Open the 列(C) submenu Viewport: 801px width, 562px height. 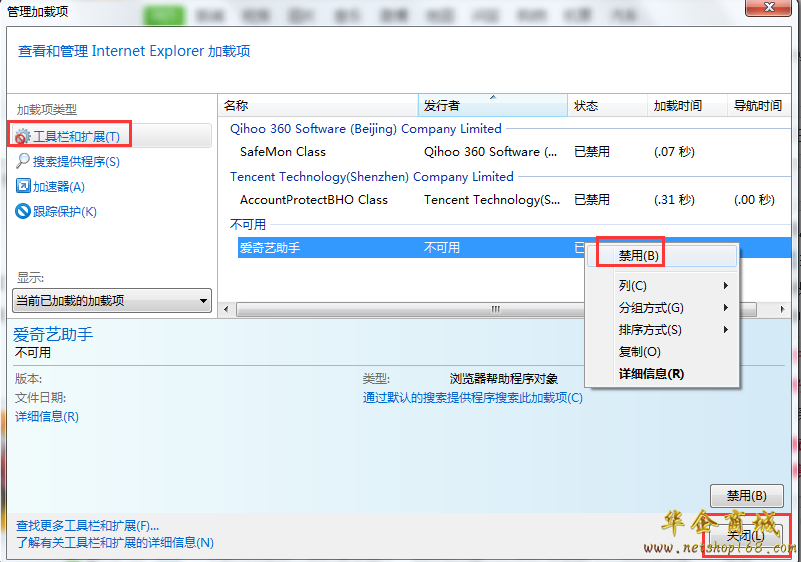(x=662, y=286)
